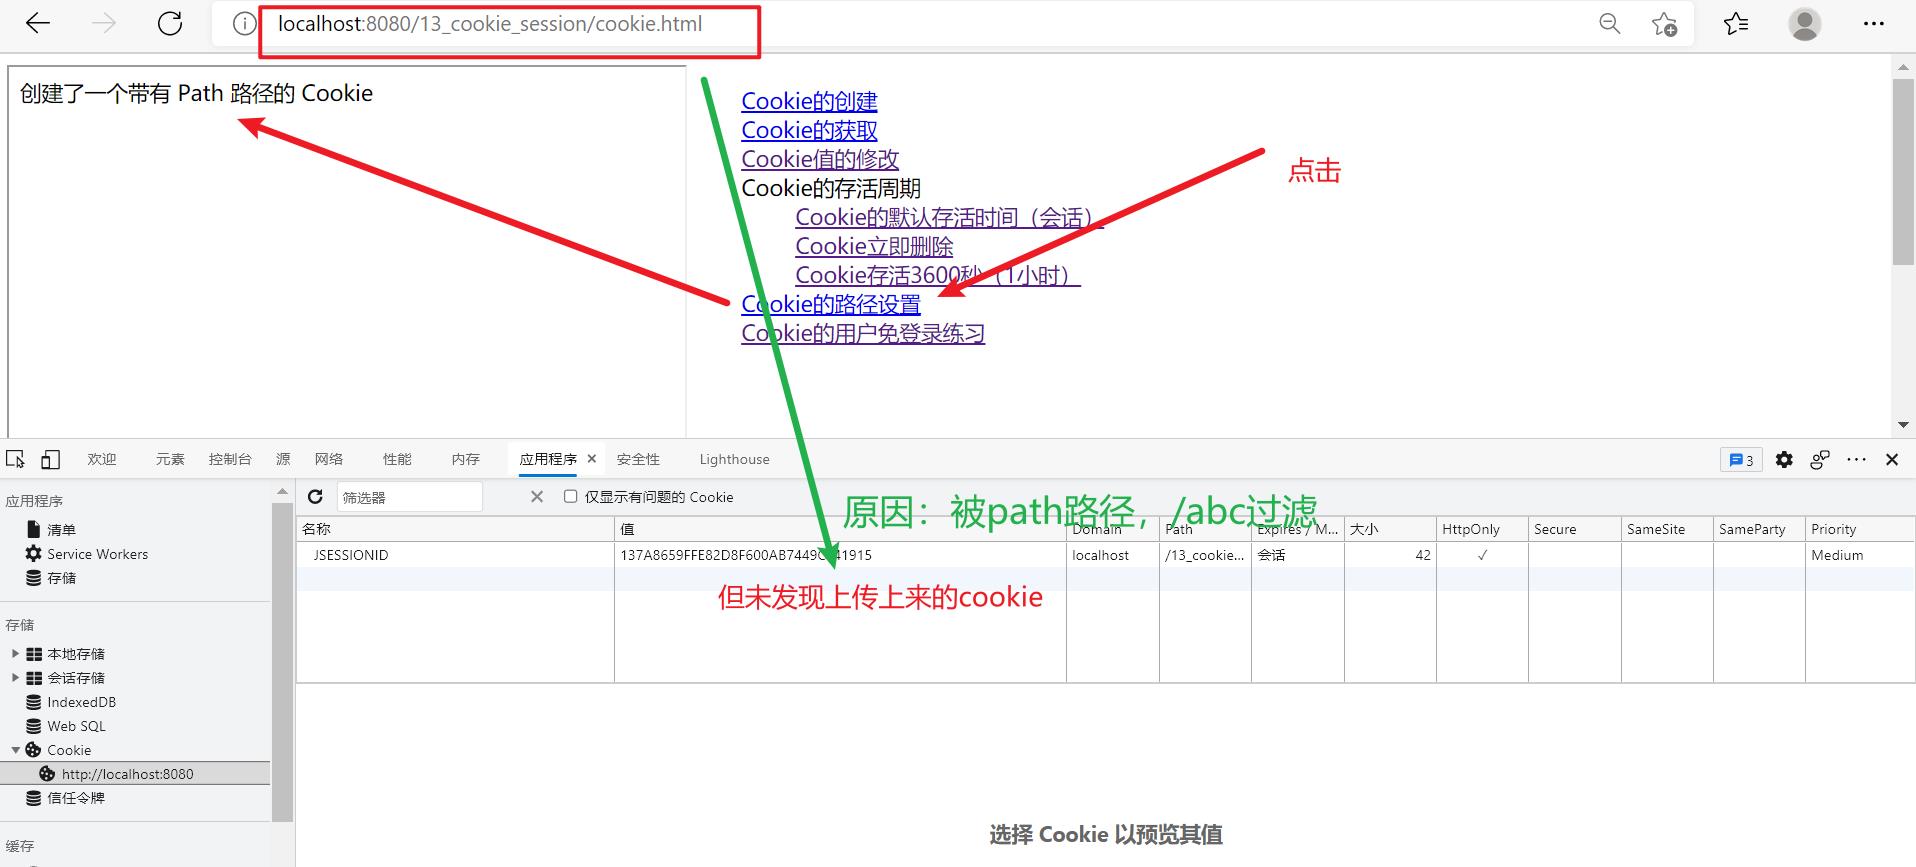Select 清单 in the application sidebar
This screenshot has width=1916, height=867.
click(x=61, y=530)
